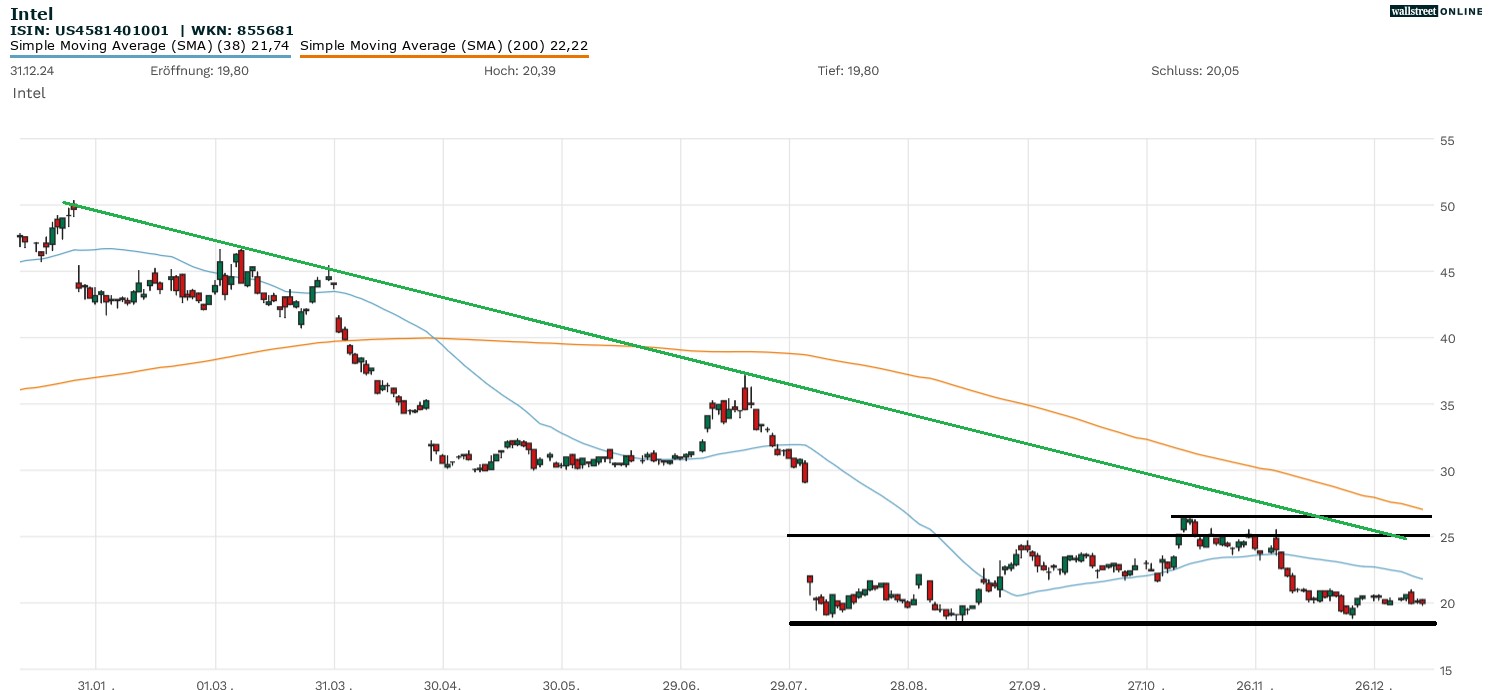Click the blue underline beneath SMA (38)

click(150, 56)
